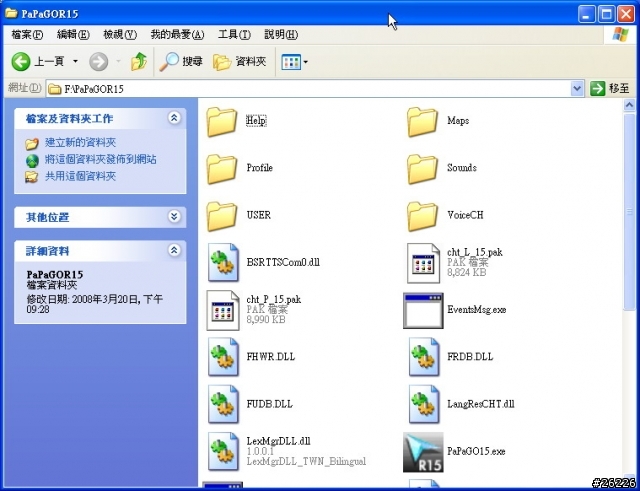Select the EventsMsg.exe program icon
The width and height of the screenshot is (640, 491).
(x=423, y=310)
